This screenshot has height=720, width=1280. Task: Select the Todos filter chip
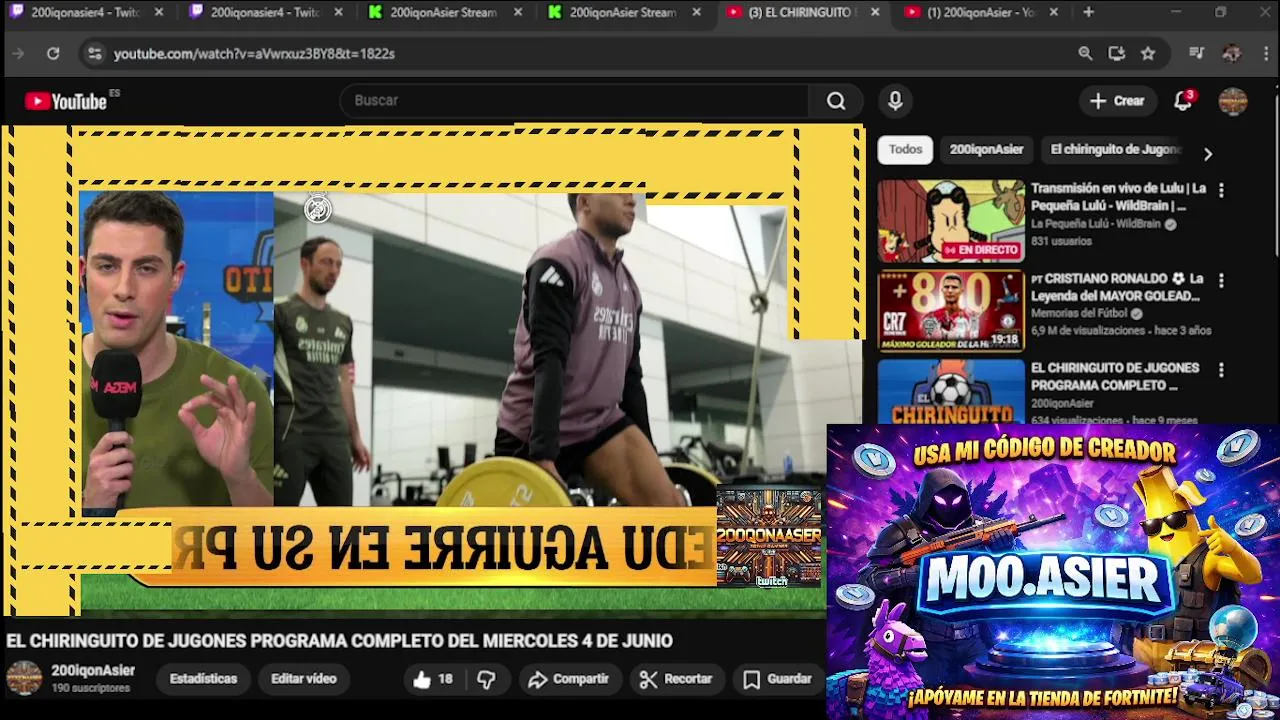coord(905,149)
